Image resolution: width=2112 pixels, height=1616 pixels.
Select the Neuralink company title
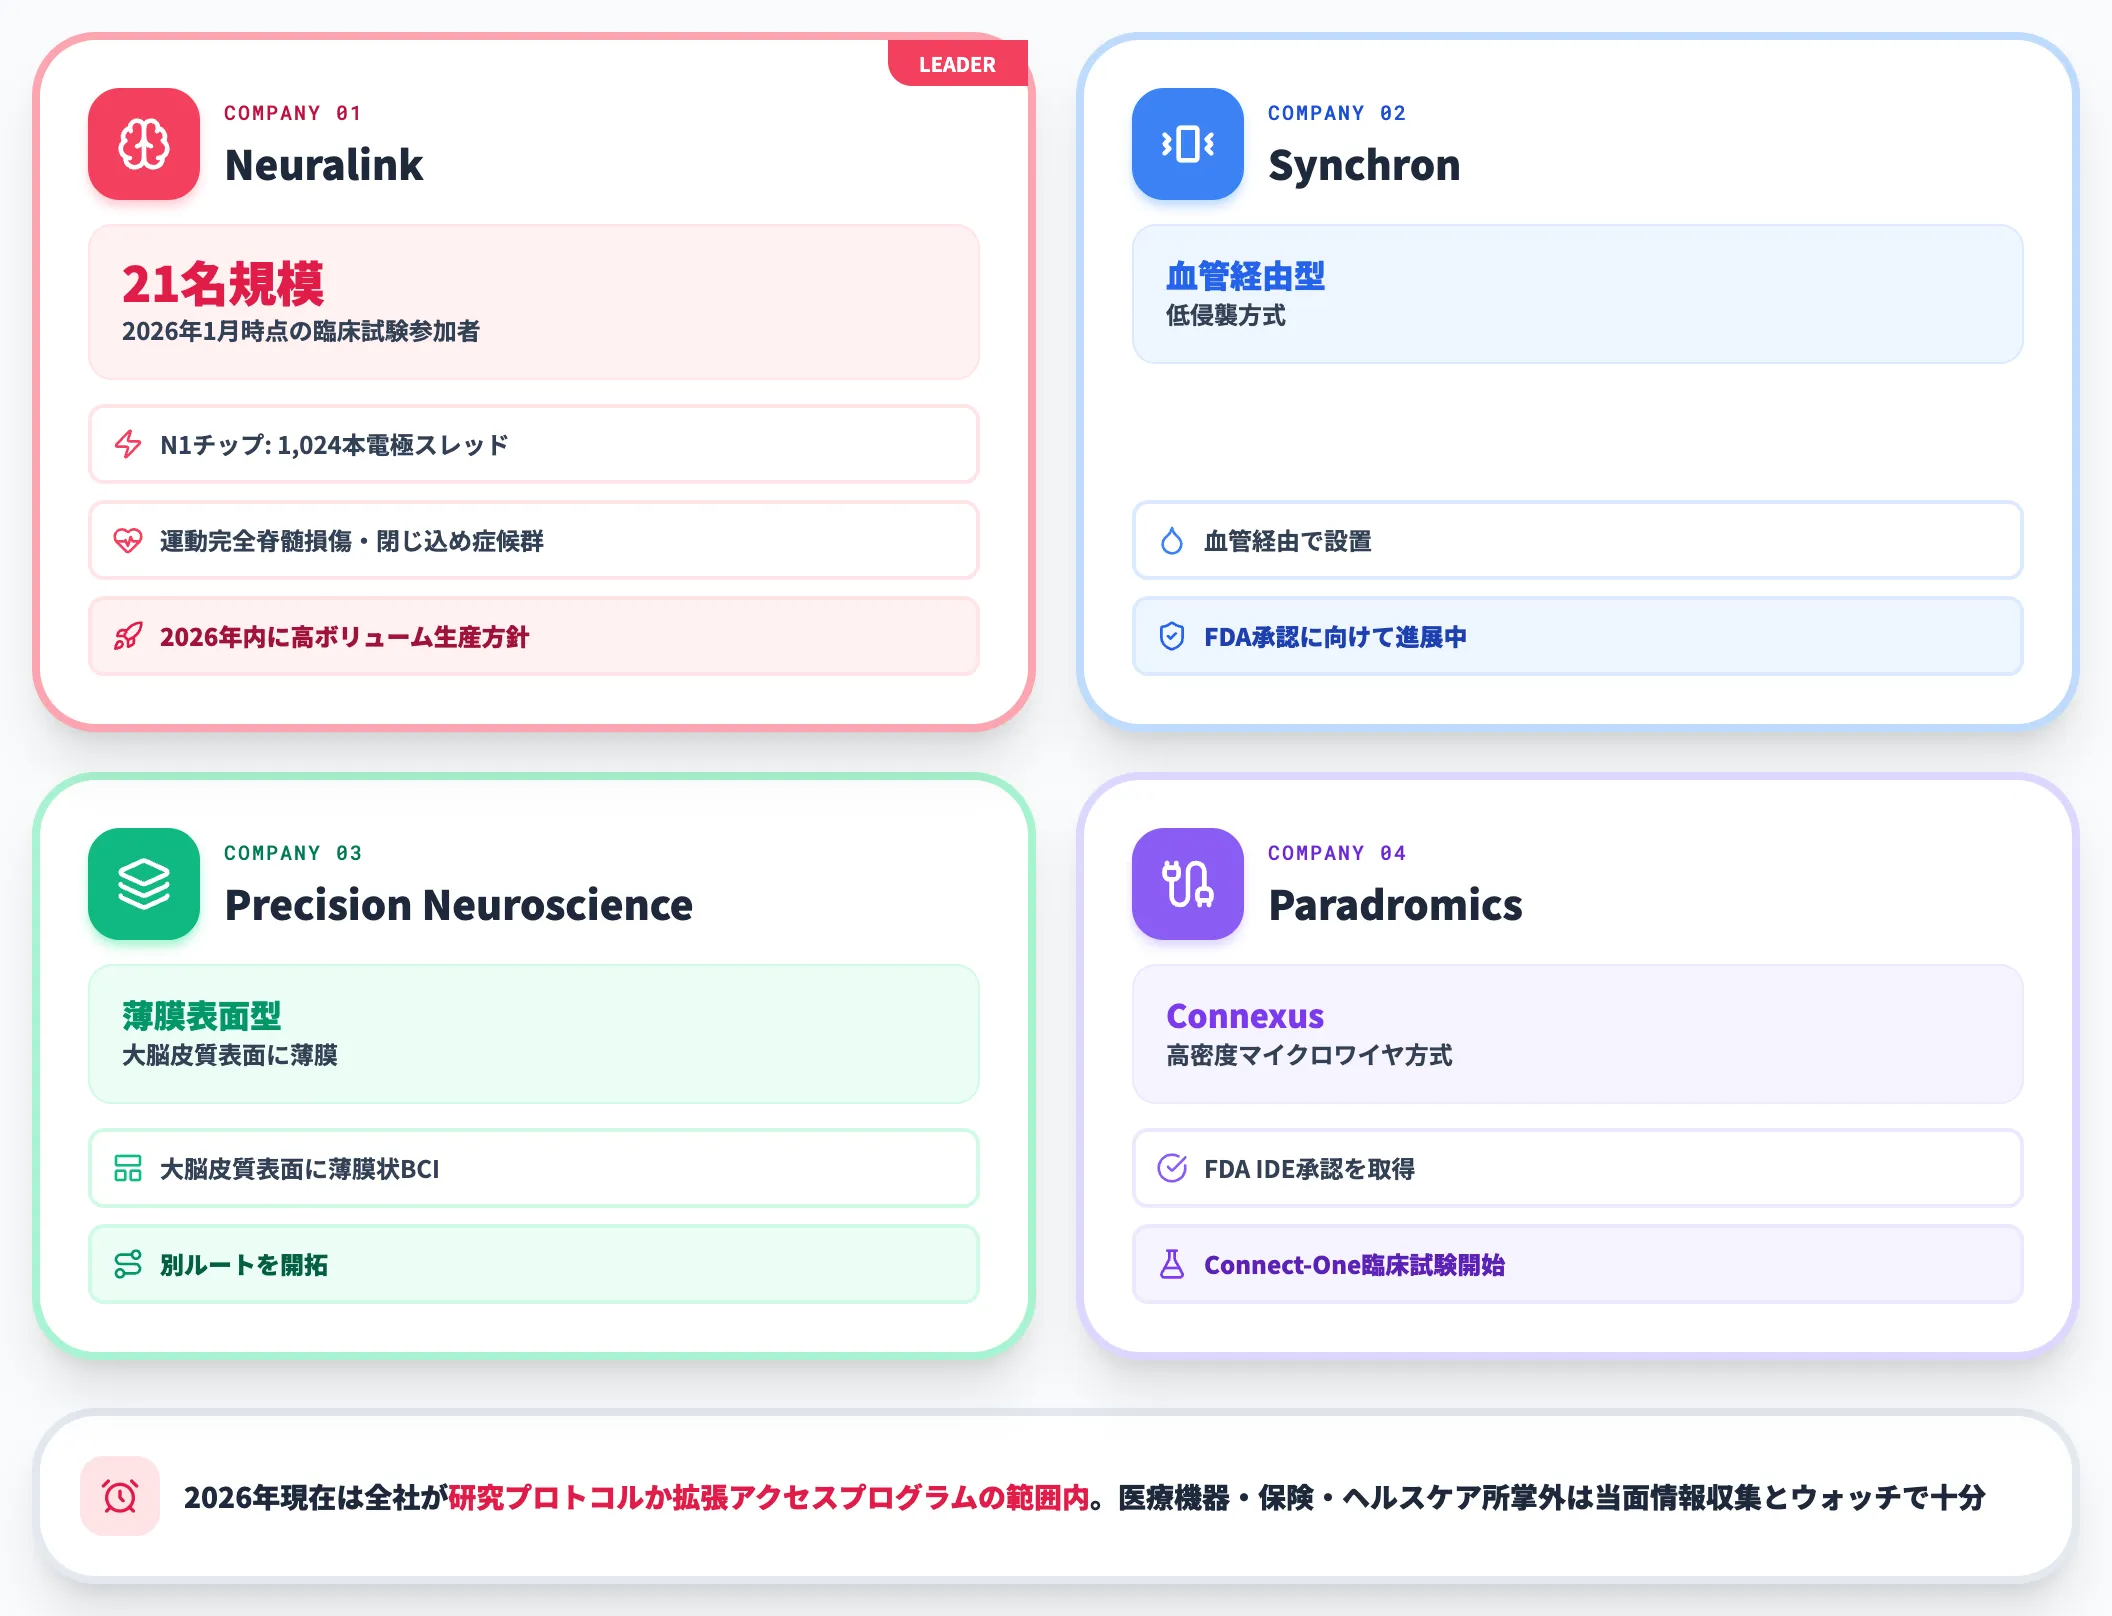coord(324,165)
